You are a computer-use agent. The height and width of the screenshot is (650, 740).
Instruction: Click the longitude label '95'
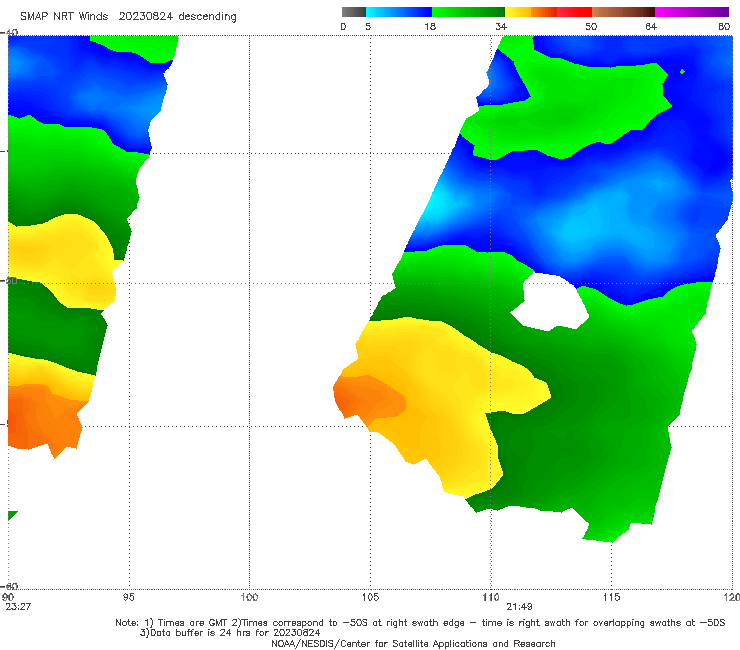[x=128, y=597]
